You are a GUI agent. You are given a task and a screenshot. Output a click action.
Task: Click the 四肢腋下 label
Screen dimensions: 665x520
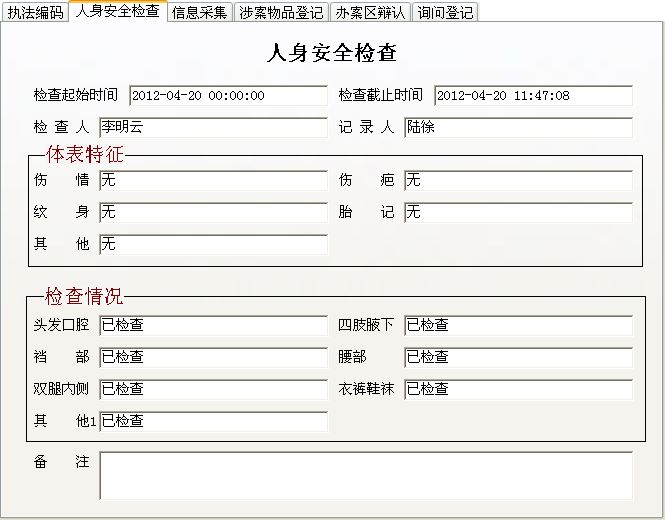coord(366,325)
